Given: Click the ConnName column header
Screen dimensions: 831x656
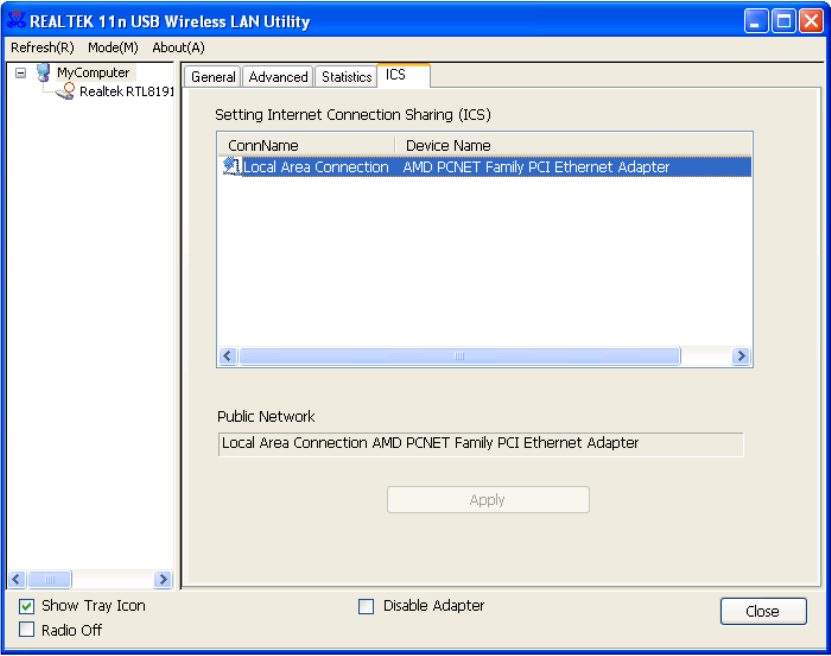Looking at the screenshot, I should [x=306, y=145].
